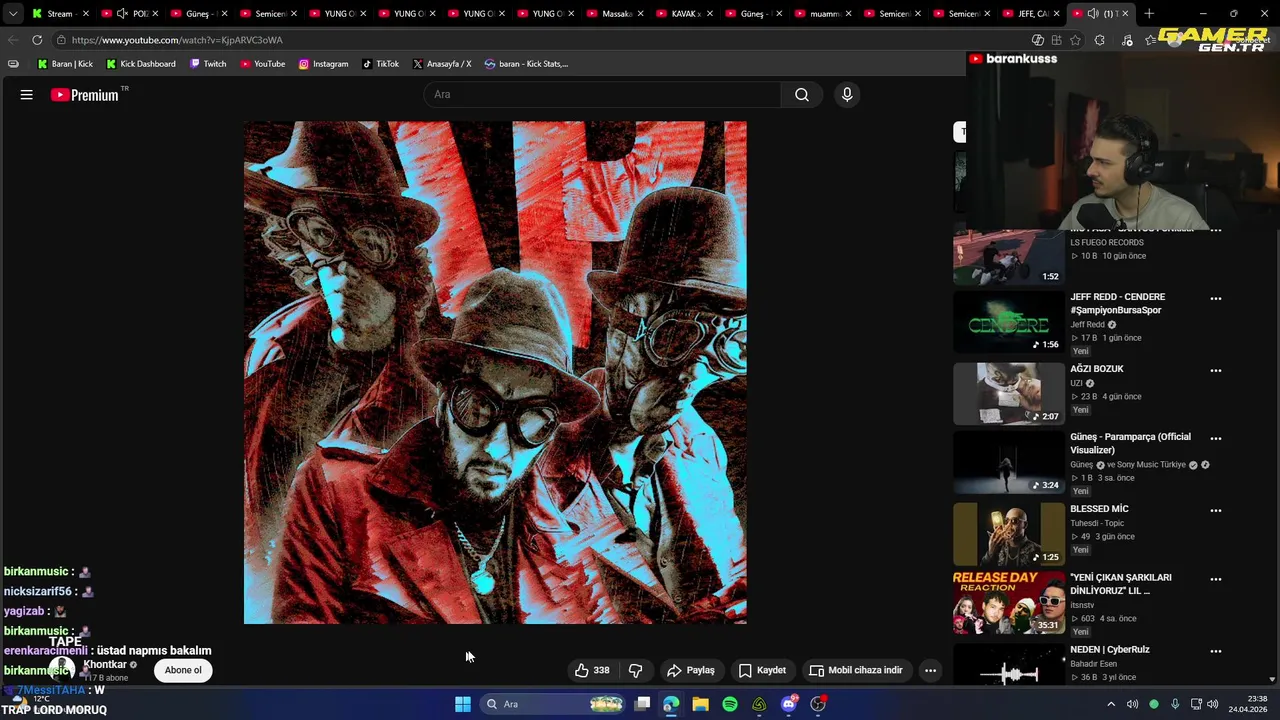The height and width of the screenshot is (720, 1280).
Task: Open the Instagram bookmark
Action: point(323,64)
